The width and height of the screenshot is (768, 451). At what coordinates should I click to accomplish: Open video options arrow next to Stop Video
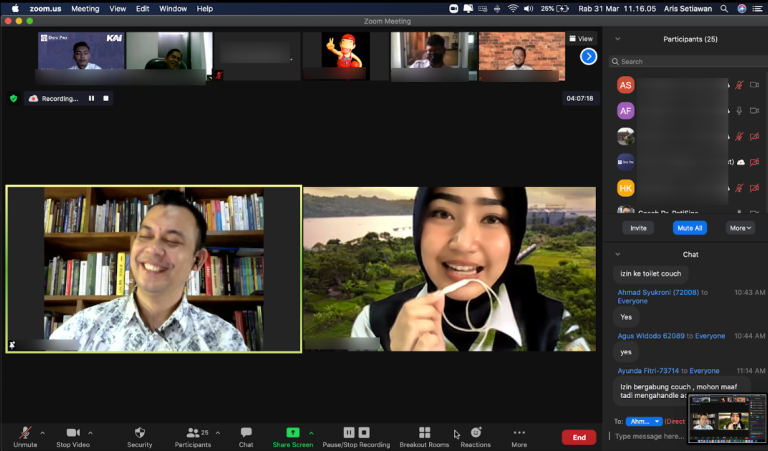pyautogui.click(x=90, y=433)
